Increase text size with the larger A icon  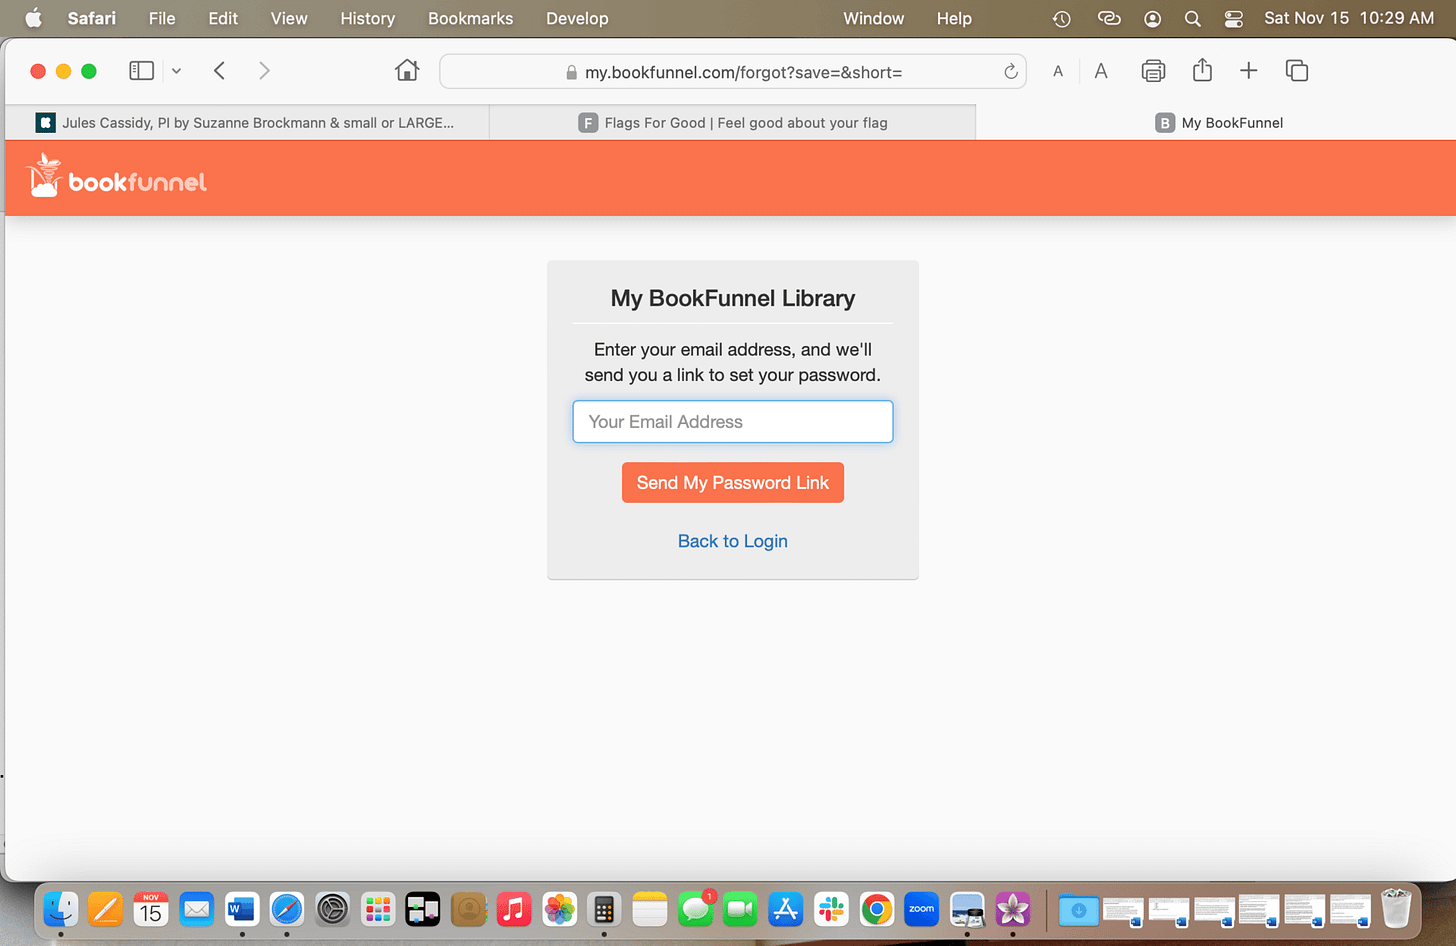click(1100, 70)
